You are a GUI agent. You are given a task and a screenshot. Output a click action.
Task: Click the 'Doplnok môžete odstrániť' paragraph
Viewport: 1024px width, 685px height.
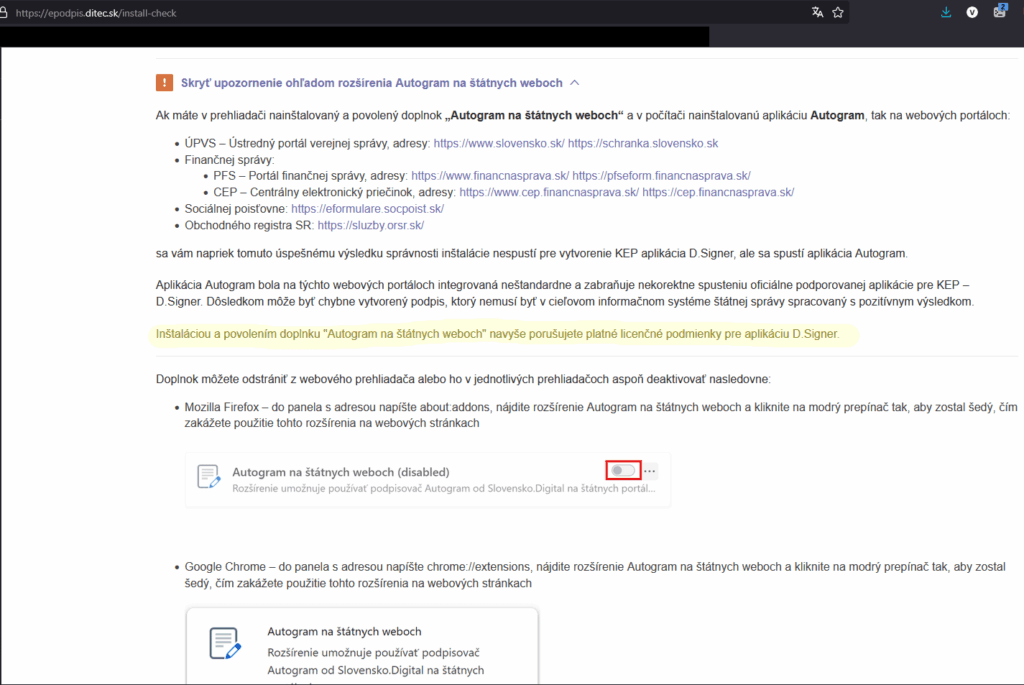[x=463, y=379]
